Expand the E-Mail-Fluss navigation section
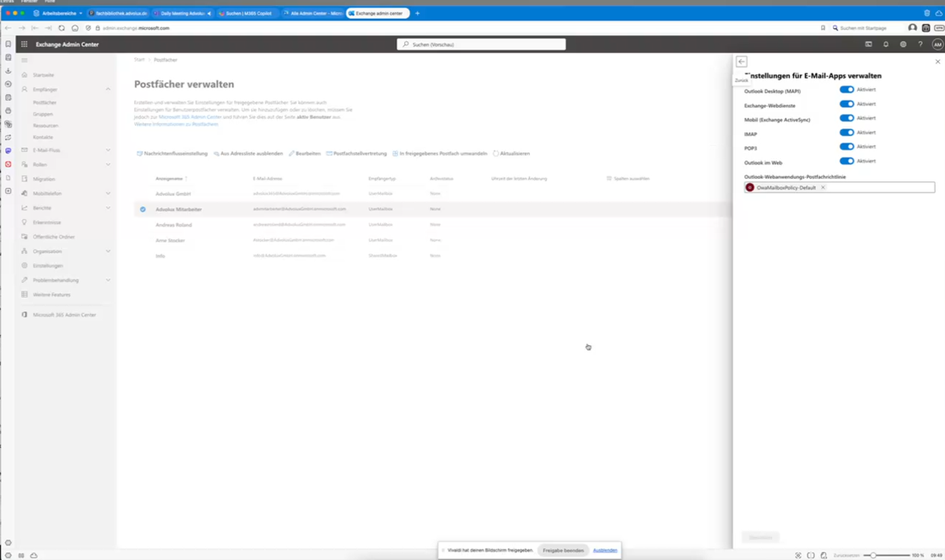945x560 pixels. (x=108, y=150)
